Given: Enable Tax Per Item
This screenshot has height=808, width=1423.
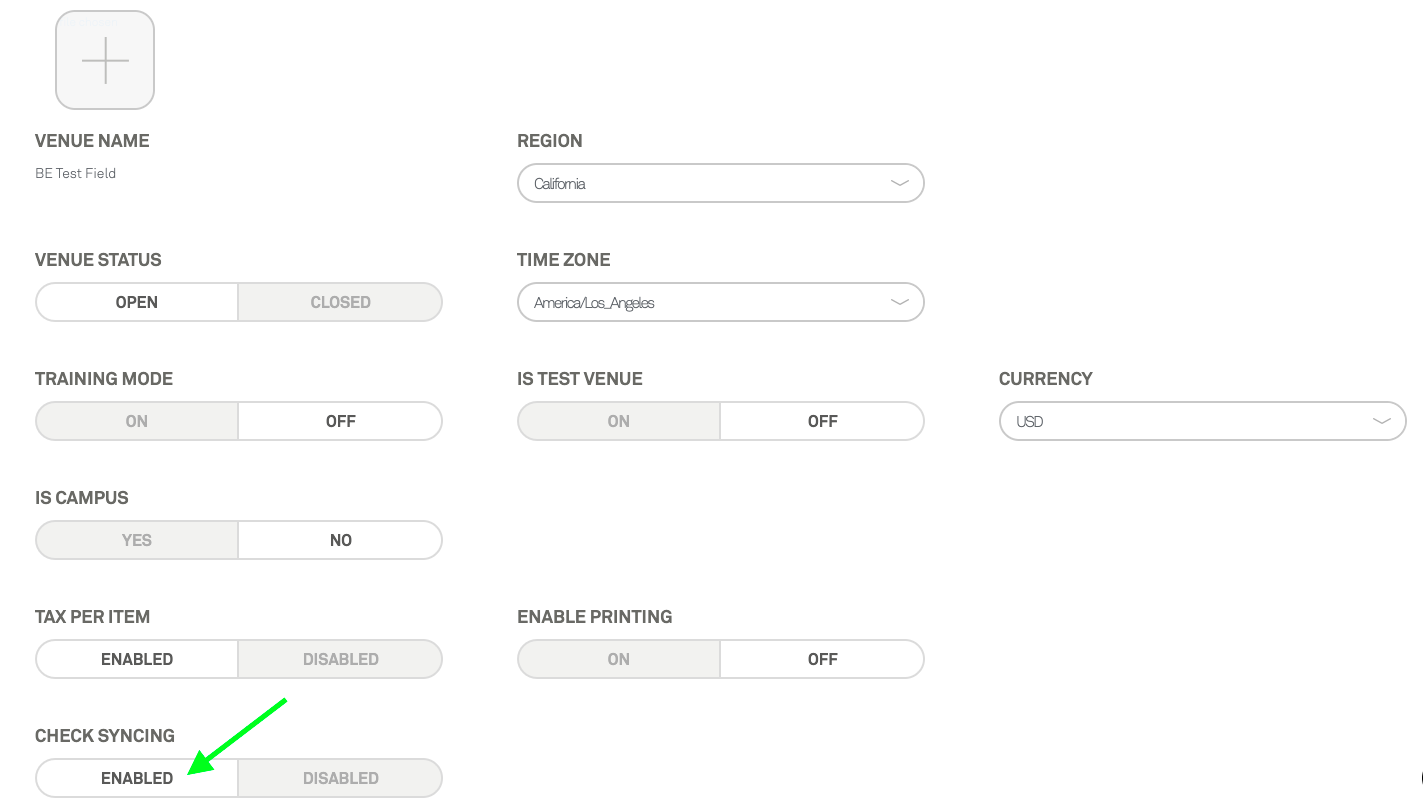Looking at the screenshot, I should (x=137, y=659).
